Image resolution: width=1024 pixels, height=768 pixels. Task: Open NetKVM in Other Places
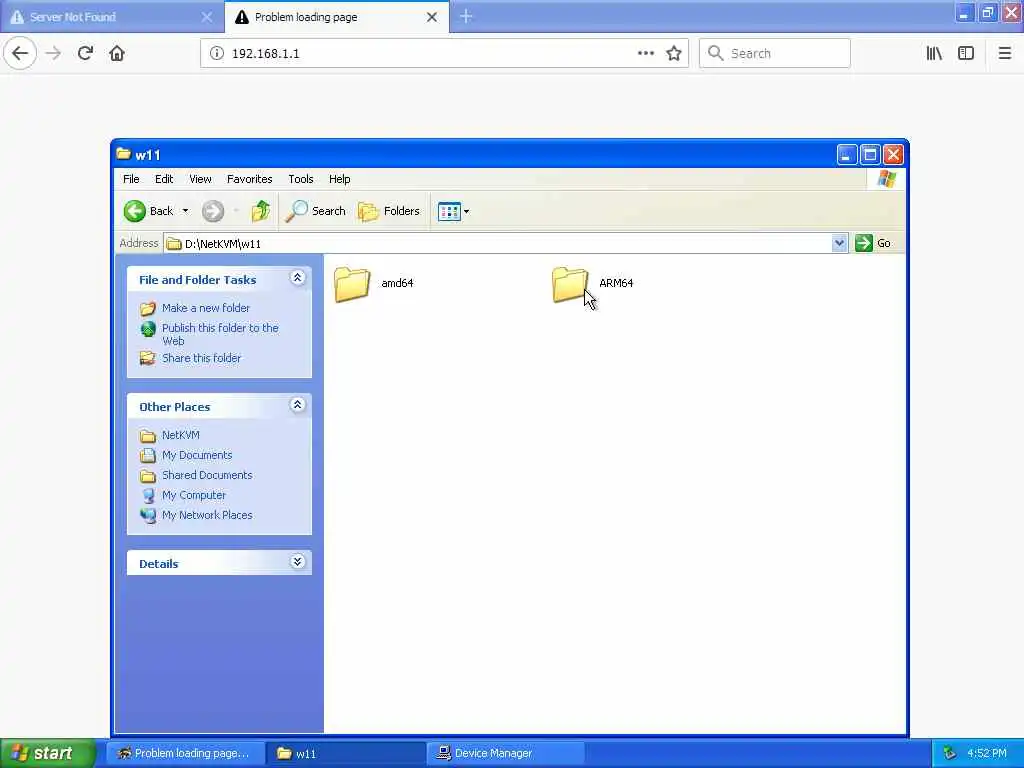click(x=181, y=435)
